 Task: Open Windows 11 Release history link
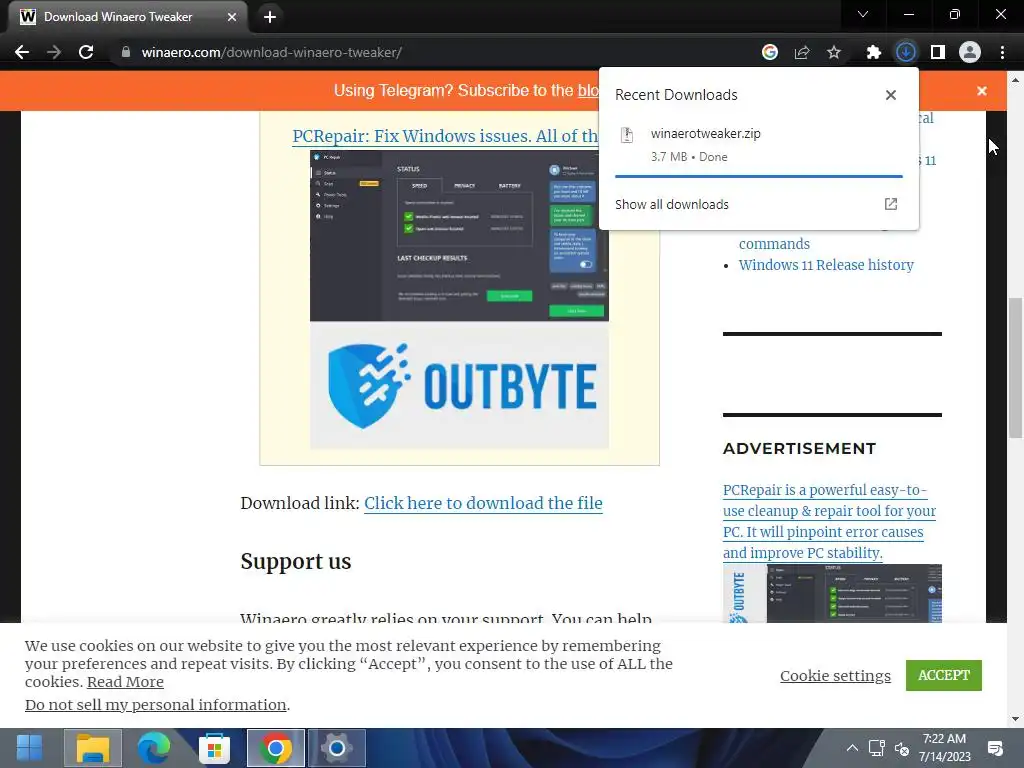point(826,265)
